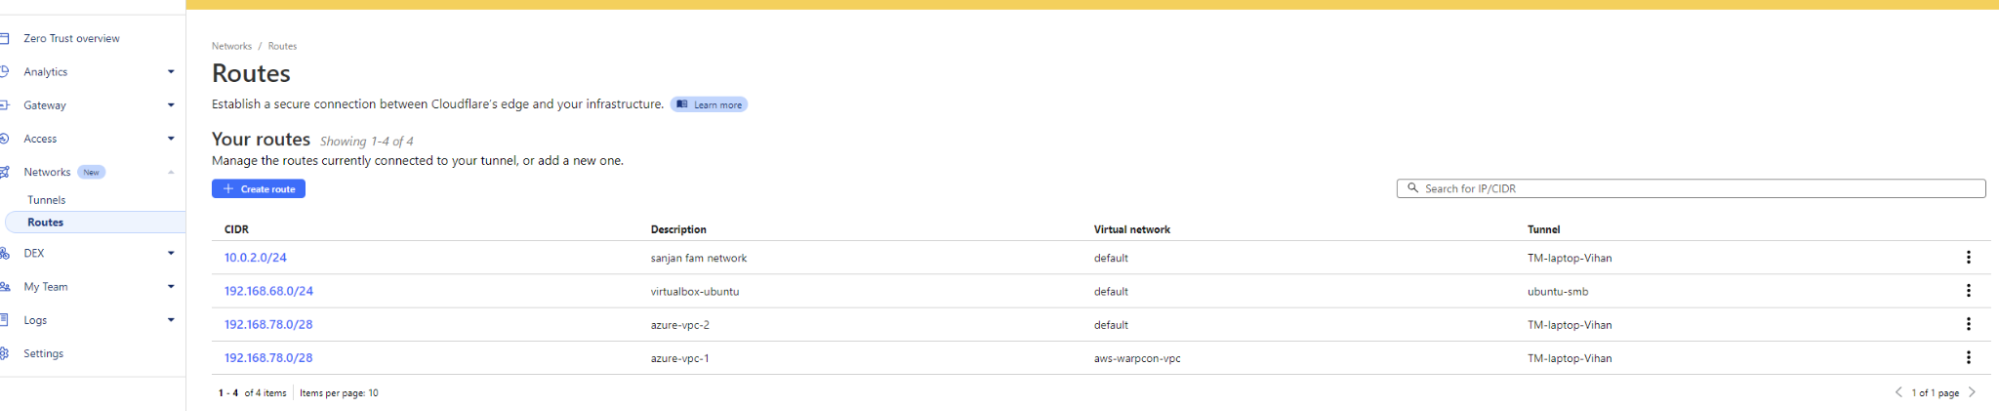Open three-dot menu for azure-vpc-2 route
Viewport: 1999px width, 411px height.
click(x=1968, y=324)
